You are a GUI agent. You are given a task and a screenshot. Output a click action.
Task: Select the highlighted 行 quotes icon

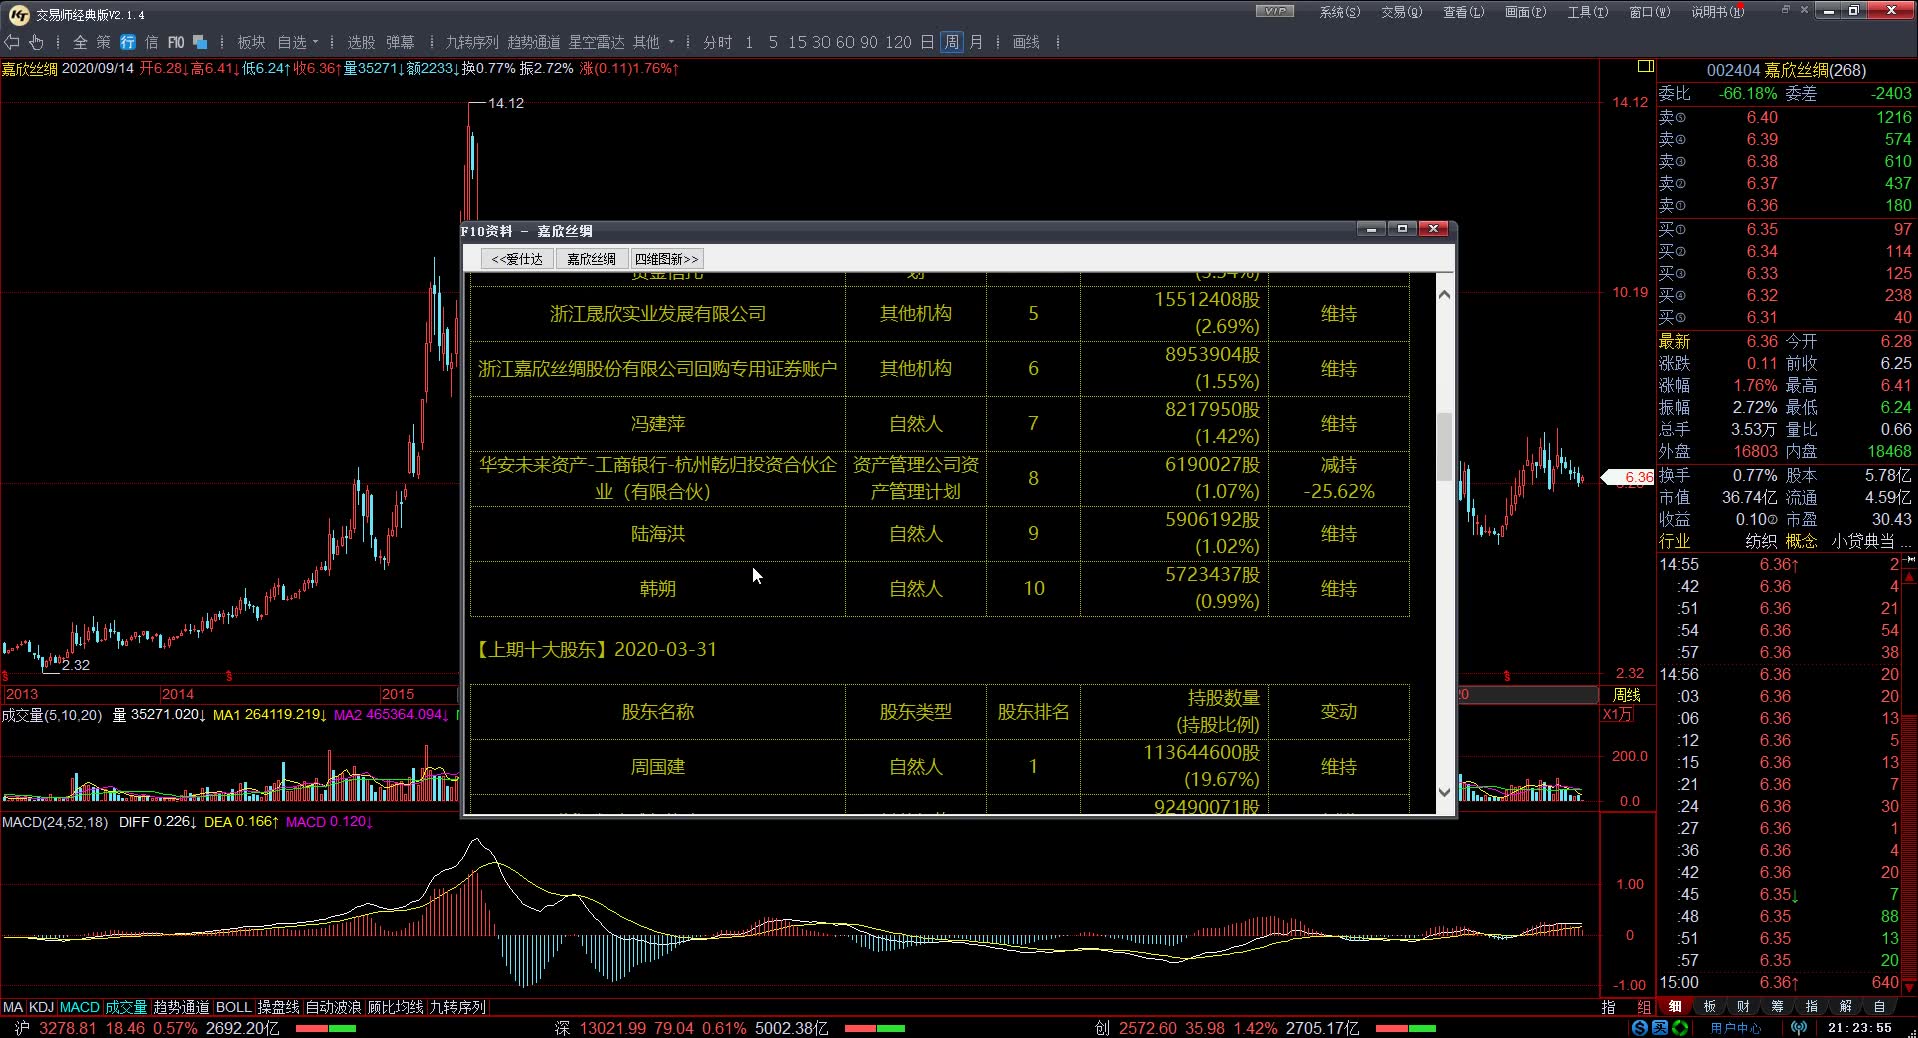pos(128,42)
